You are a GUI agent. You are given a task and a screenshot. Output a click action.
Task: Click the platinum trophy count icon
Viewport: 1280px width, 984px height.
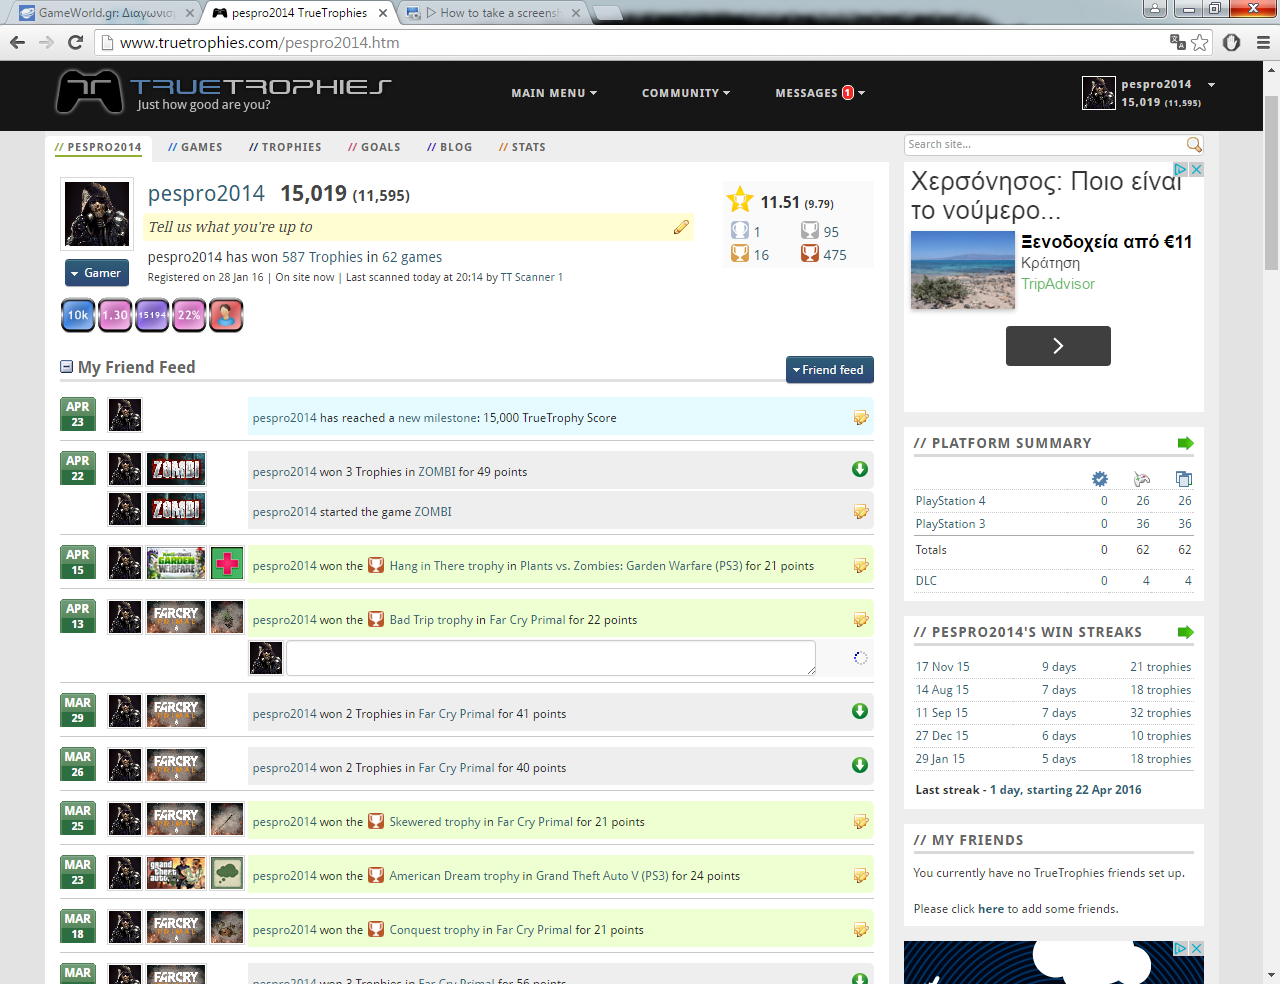pos(740,231)
